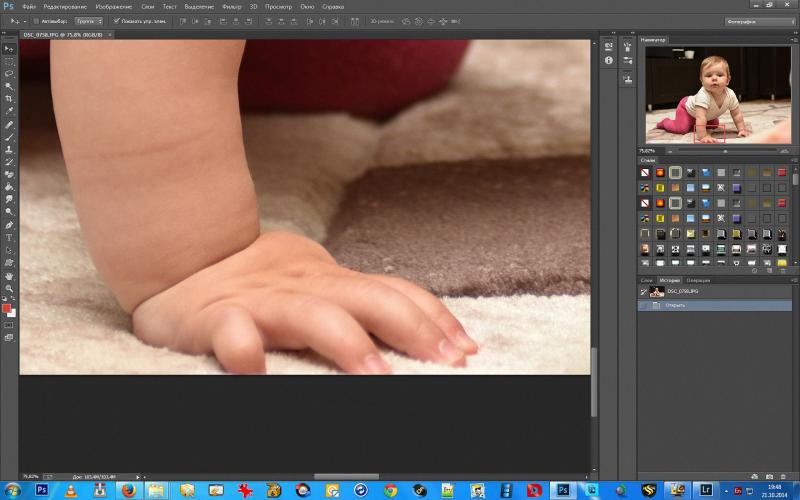Open VLC media player from the taskbar
Screen dimensions: 800x500
tap(71, 491)
